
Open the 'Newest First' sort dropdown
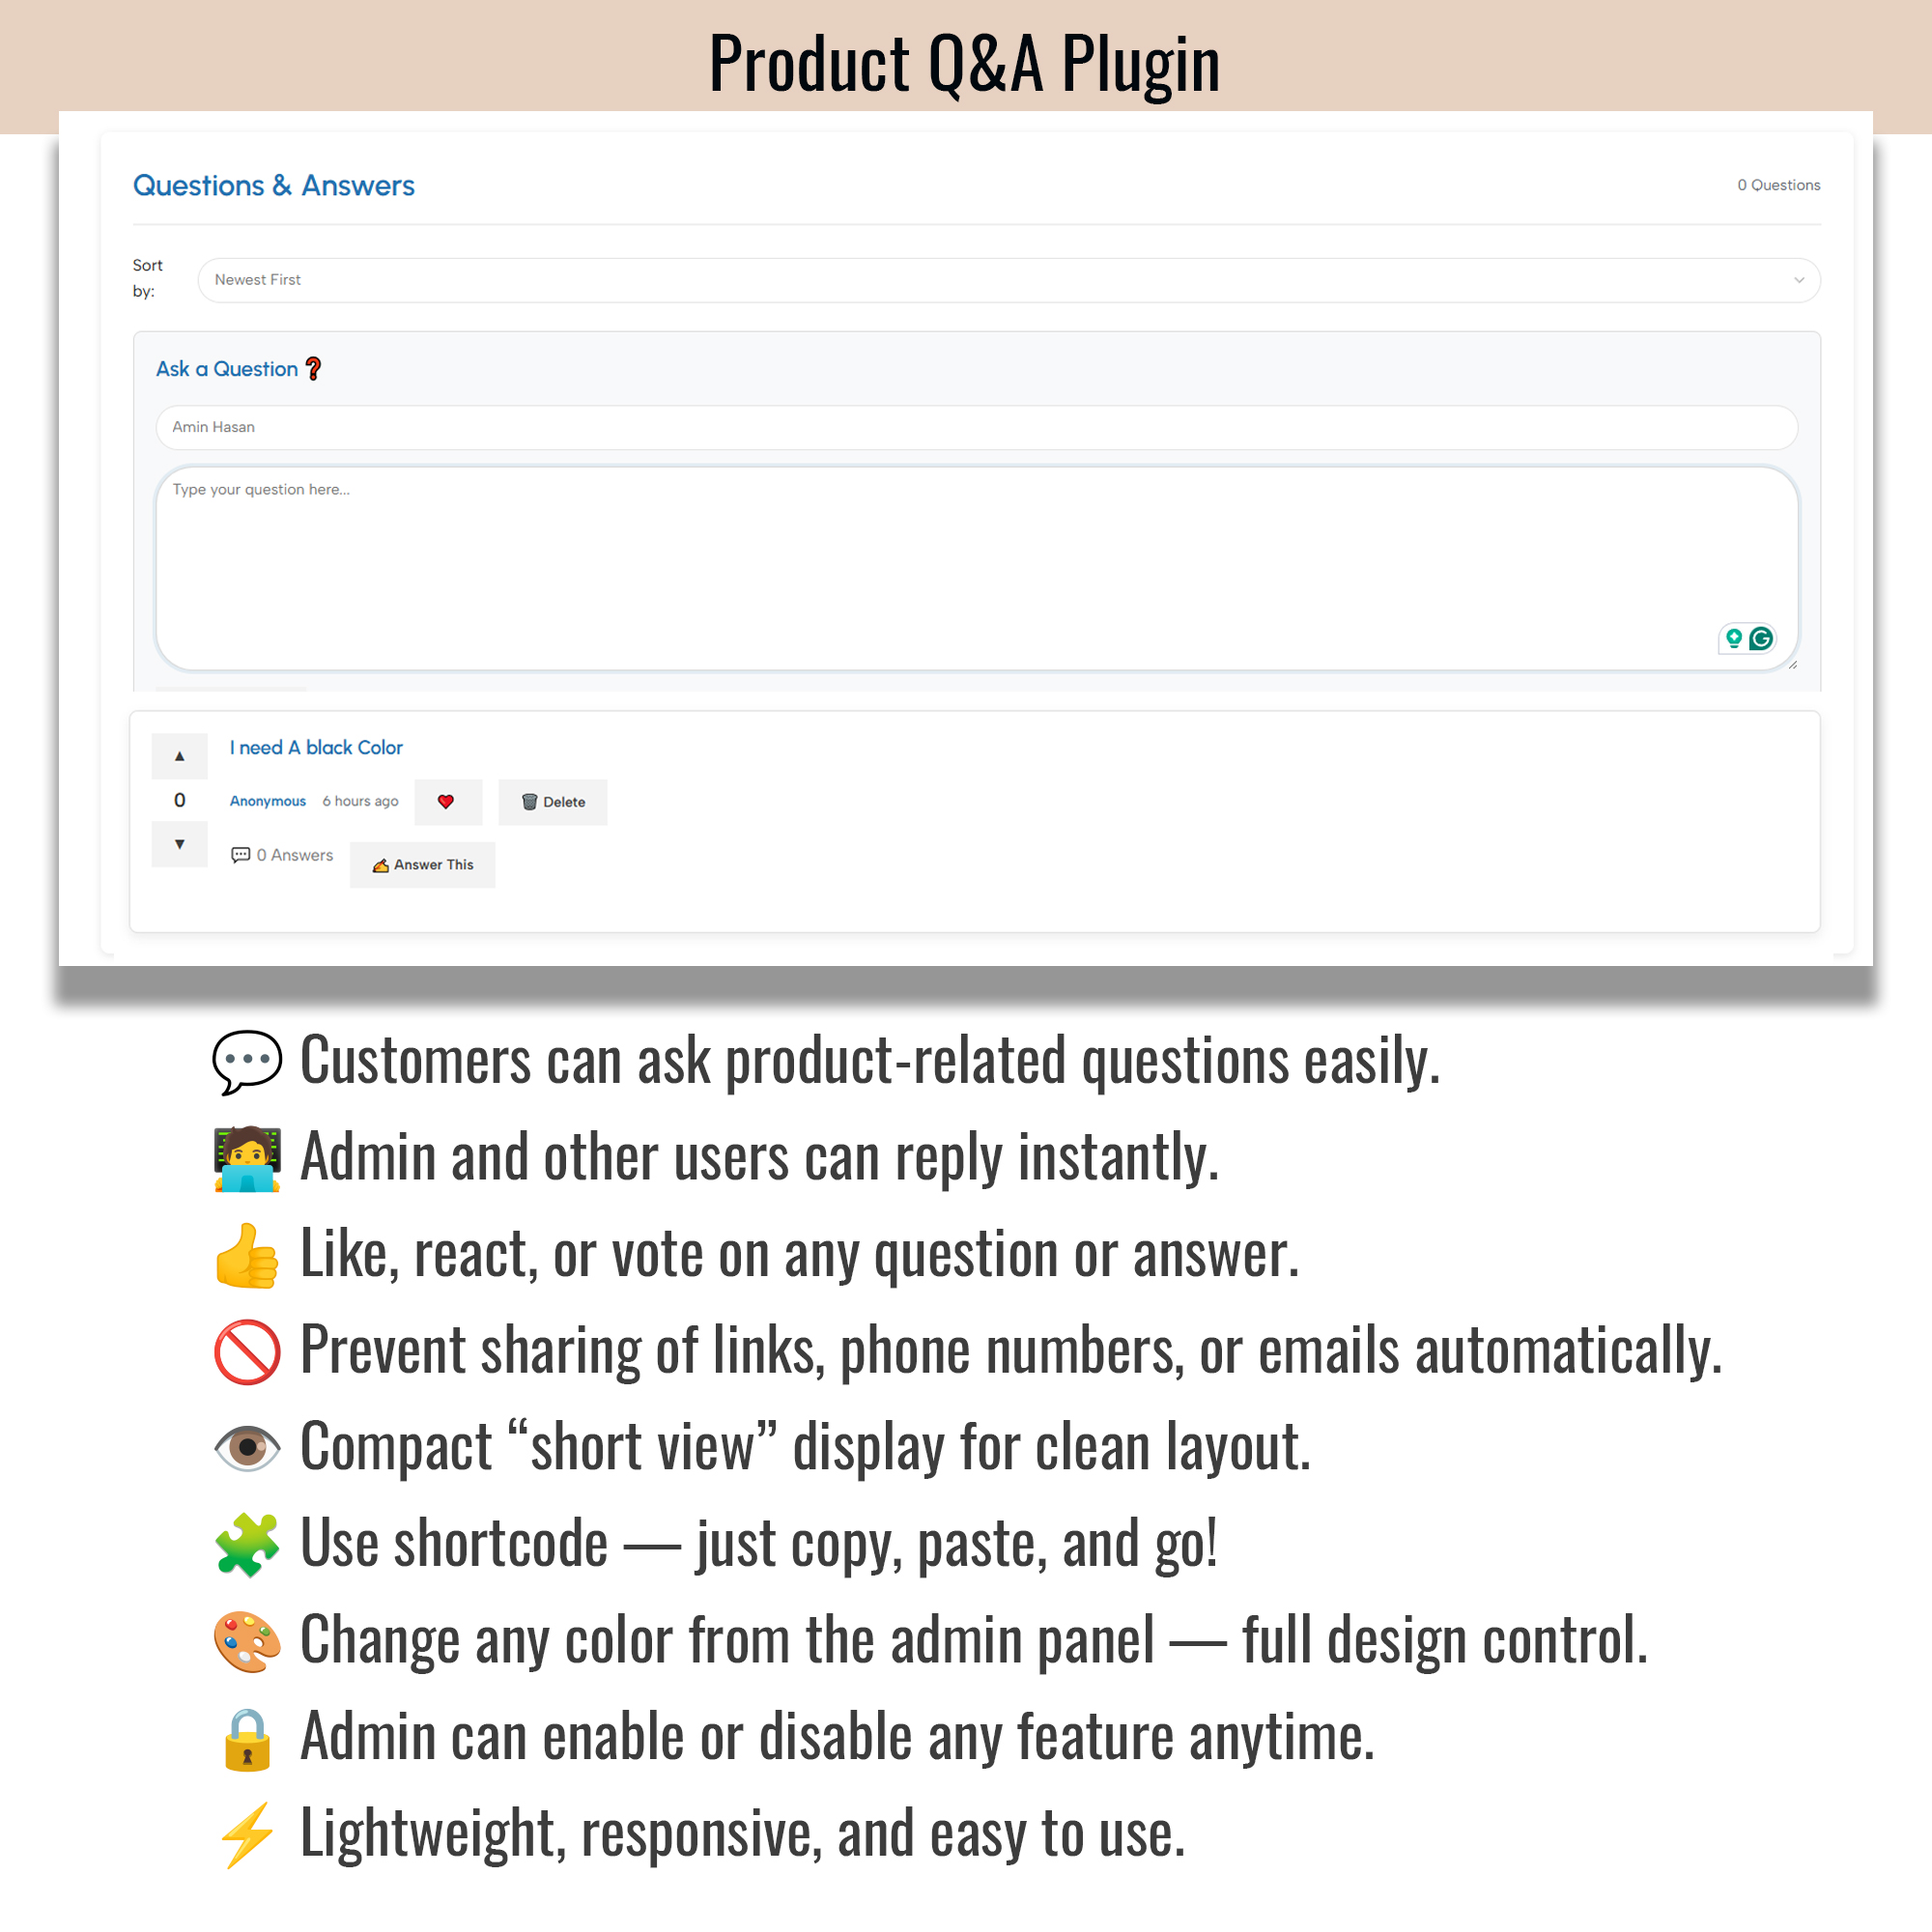pyautogui.click(x=1008, y=280)
